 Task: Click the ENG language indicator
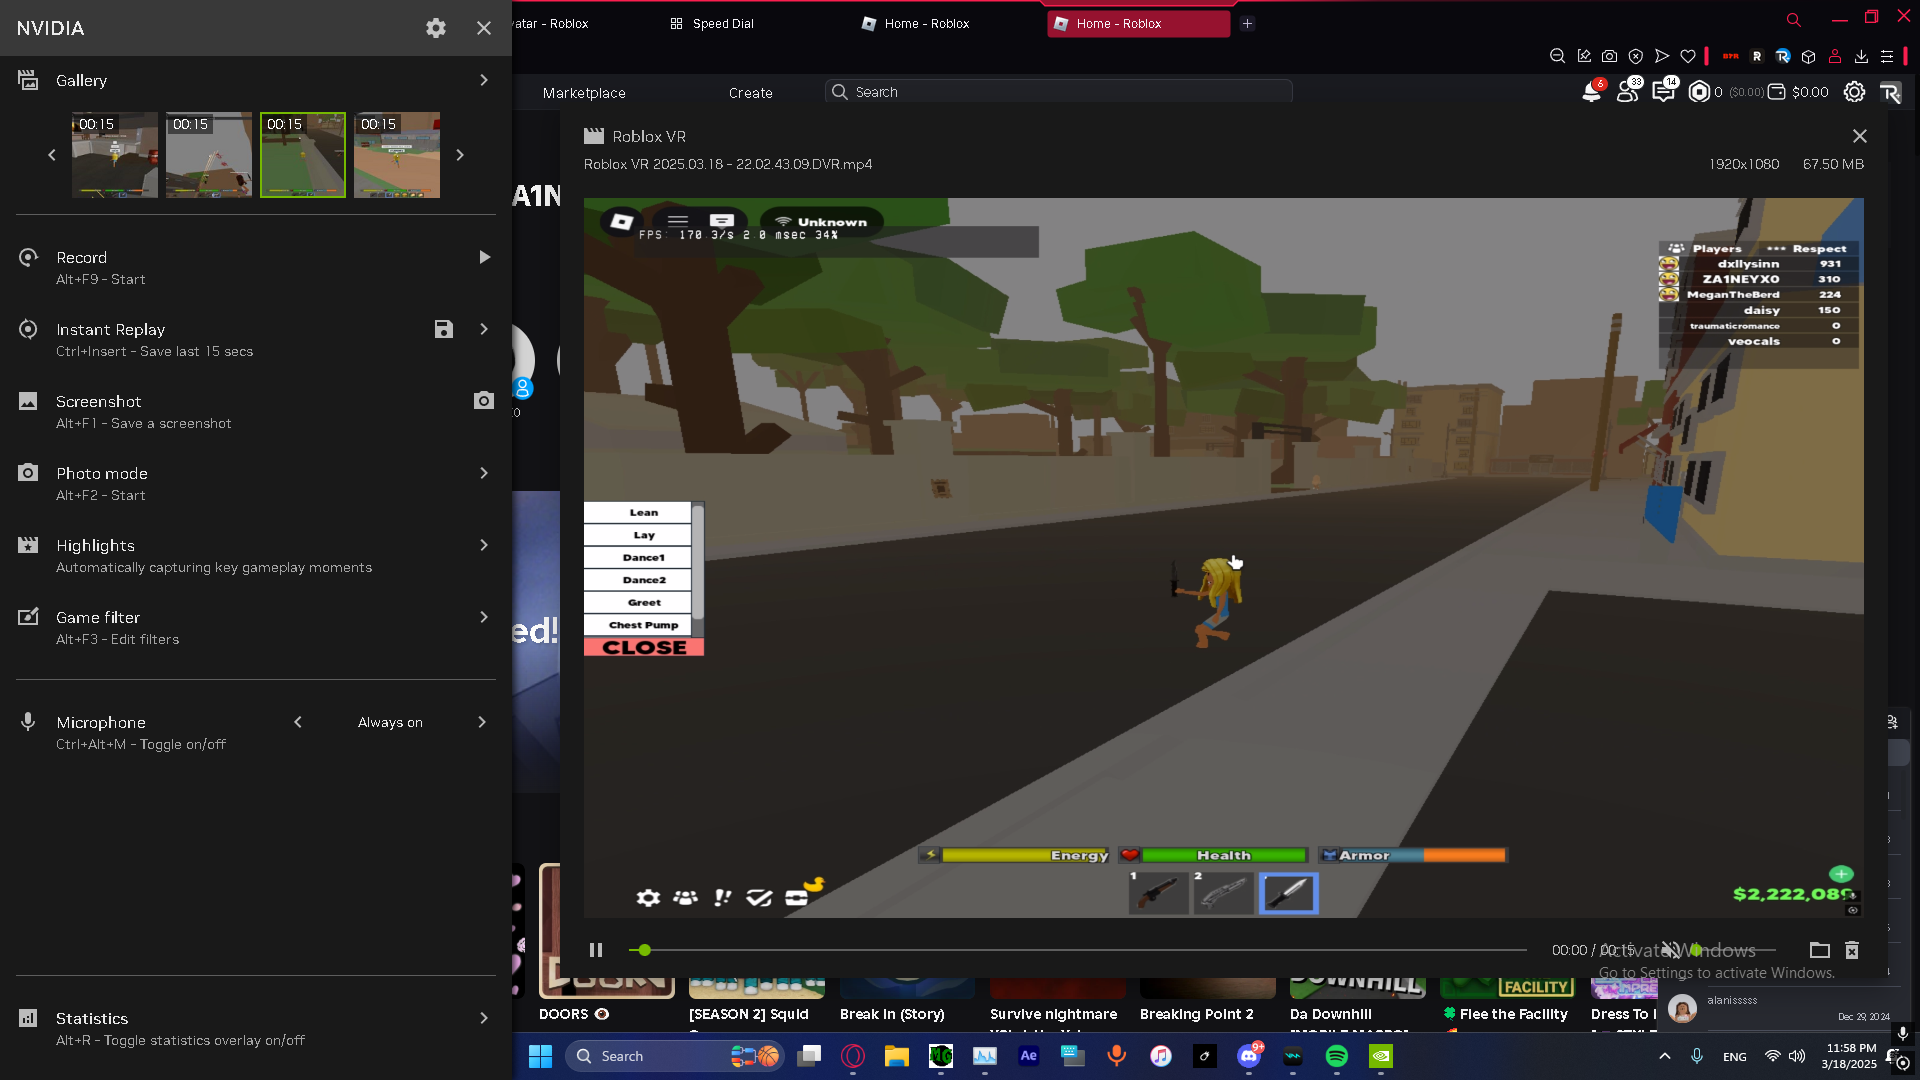click(x=1735, y=1057)
